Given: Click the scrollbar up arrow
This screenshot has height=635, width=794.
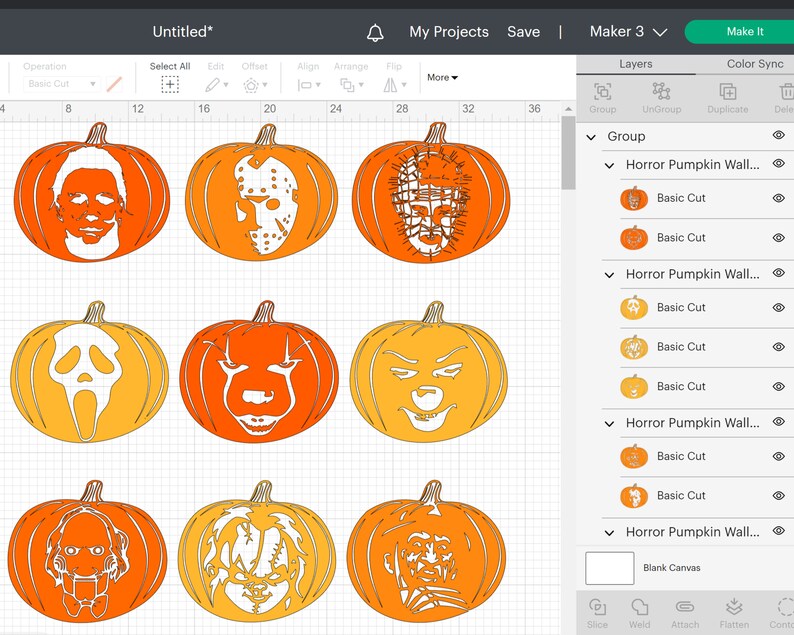Looking at the screenshot, I should [568, 109].
